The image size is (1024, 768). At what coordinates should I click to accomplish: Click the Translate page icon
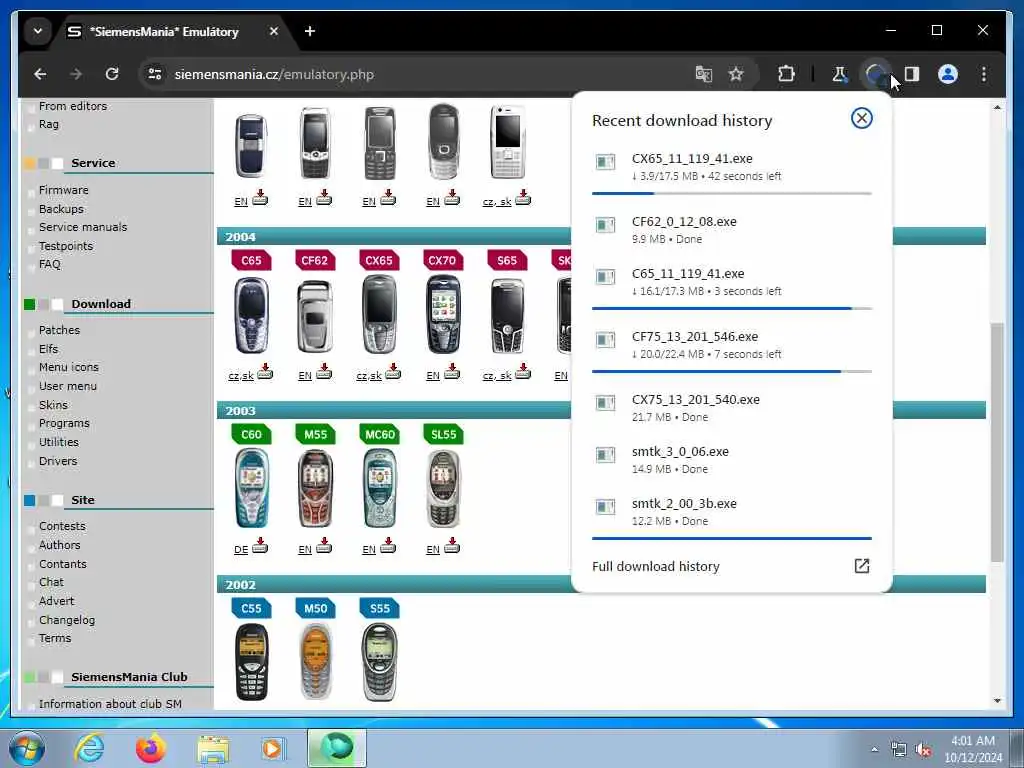tap(703, 74)
